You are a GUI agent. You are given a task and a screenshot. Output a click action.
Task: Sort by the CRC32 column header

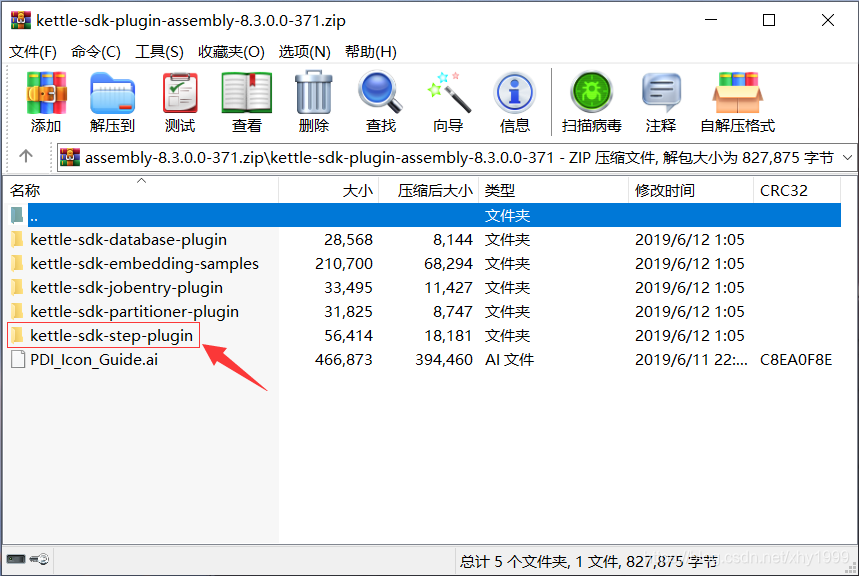(797, 190)
